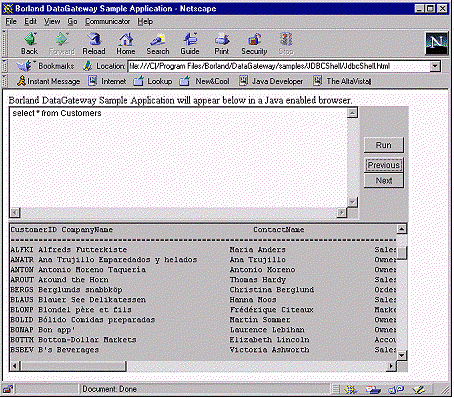The image size is (454, 398).
Task: Click query area scroll down arrow
Action: point(352,202)
